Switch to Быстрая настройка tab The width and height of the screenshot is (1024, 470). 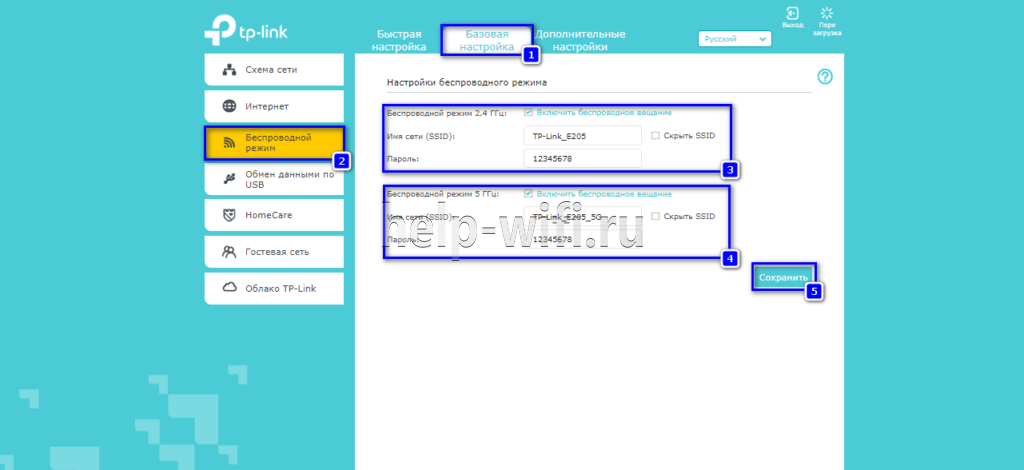point(399,40)
